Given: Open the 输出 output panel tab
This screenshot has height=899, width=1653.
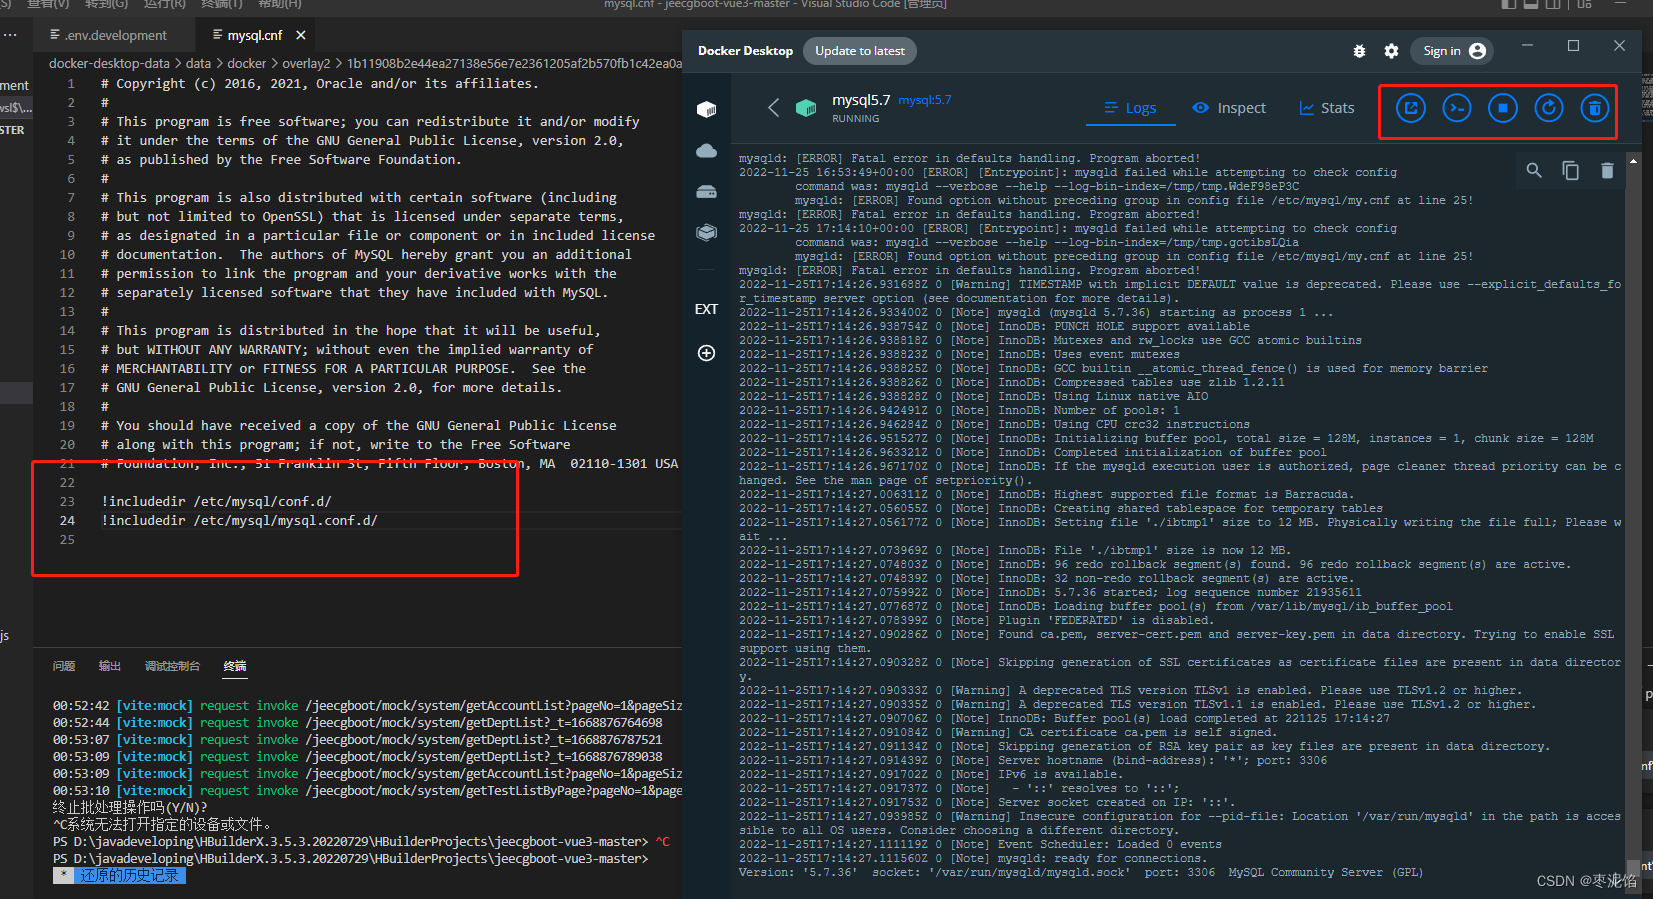Looking at the screenshot, I should click(x=110, y=666).
